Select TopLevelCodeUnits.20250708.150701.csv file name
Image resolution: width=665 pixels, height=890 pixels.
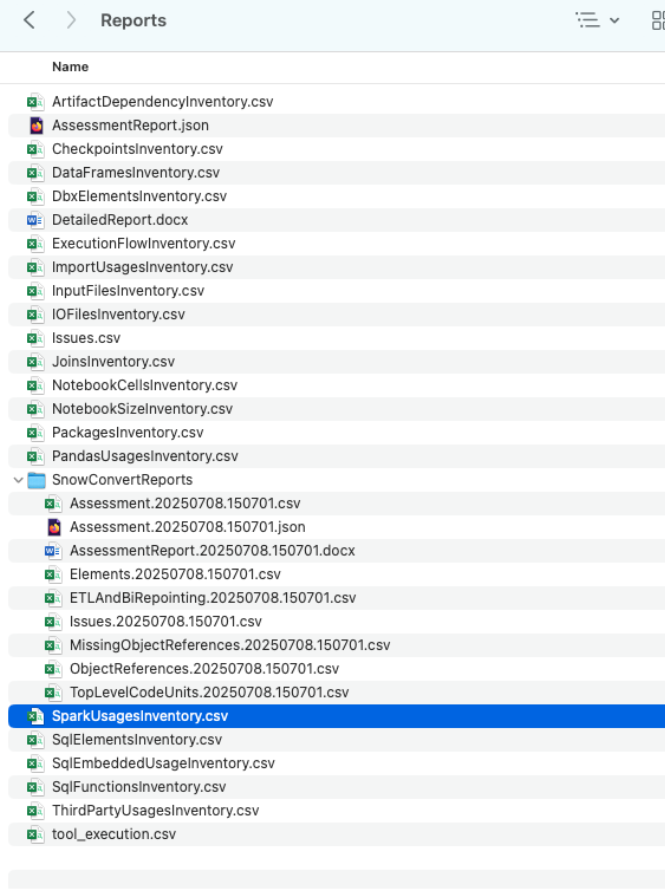(209, 693)
